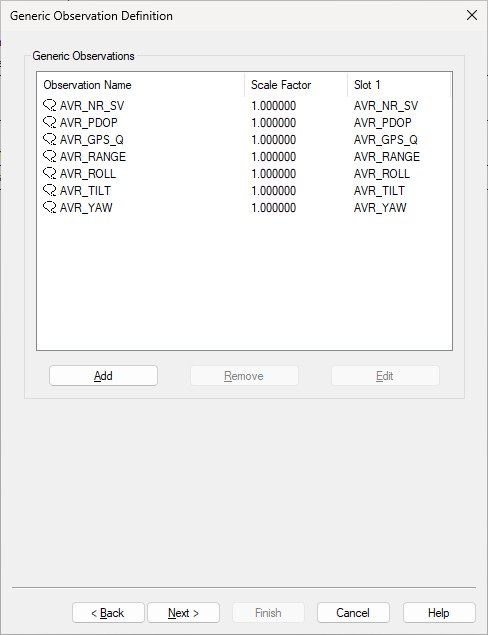Add a new generic observation
488x635 pixels.
(x=103, y=376)
